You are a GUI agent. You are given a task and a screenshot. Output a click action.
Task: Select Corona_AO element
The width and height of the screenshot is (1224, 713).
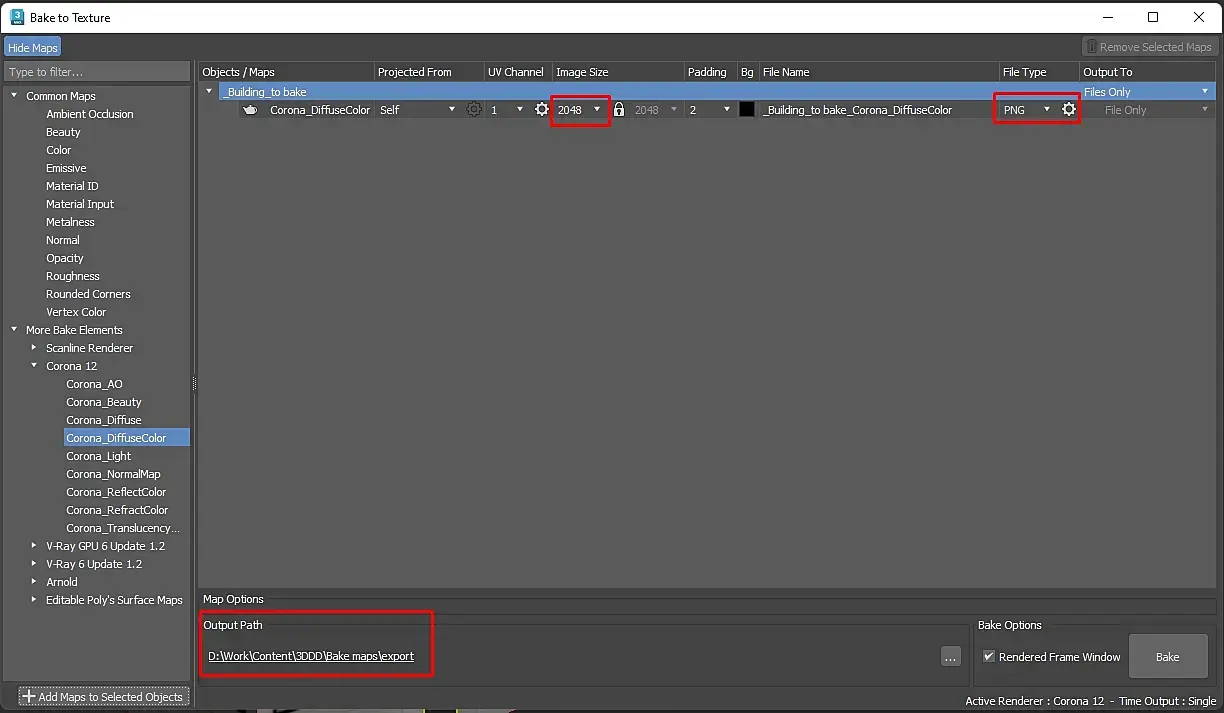coord(95,384)
